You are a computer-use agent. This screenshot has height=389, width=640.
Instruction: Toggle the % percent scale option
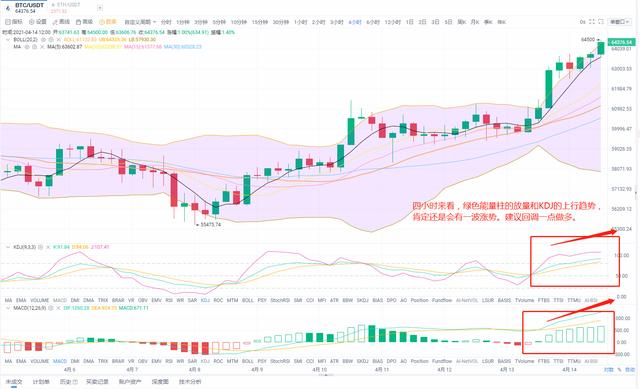(619, 369)
